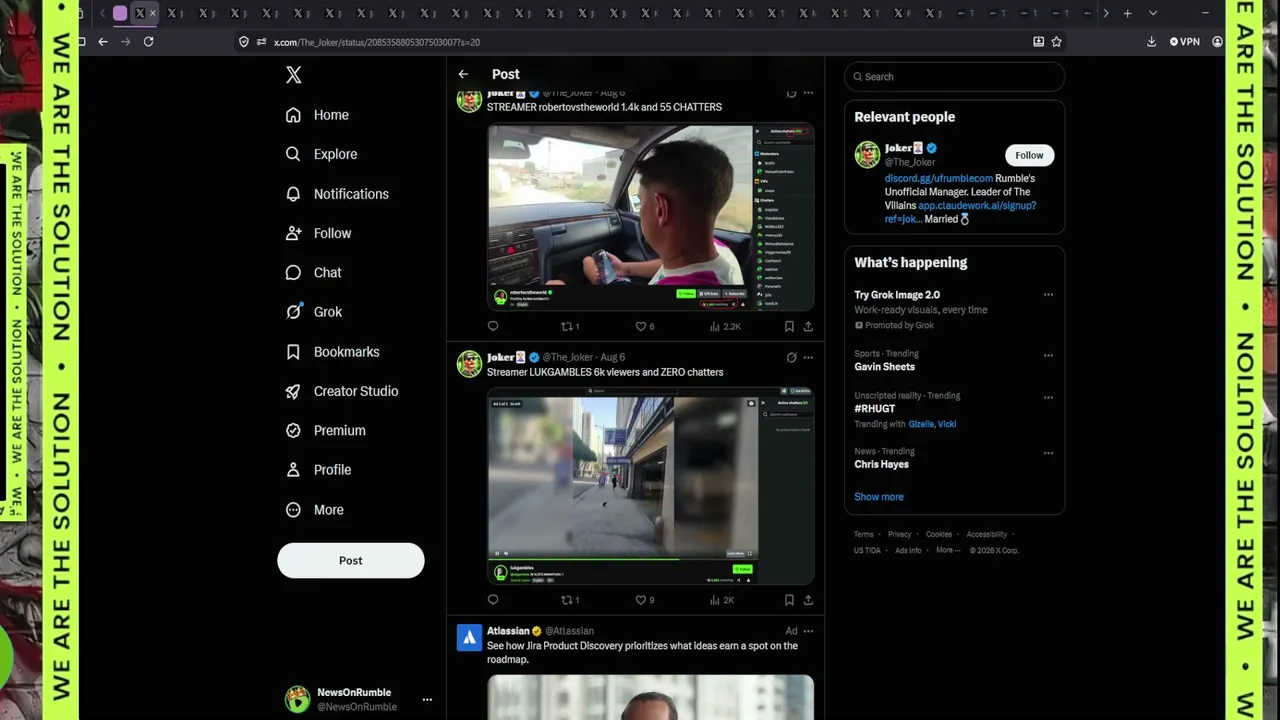This screenshot has width=1280, height=720.
Task: Open NewsOnRumble account options menu
Action: (427, 700)
